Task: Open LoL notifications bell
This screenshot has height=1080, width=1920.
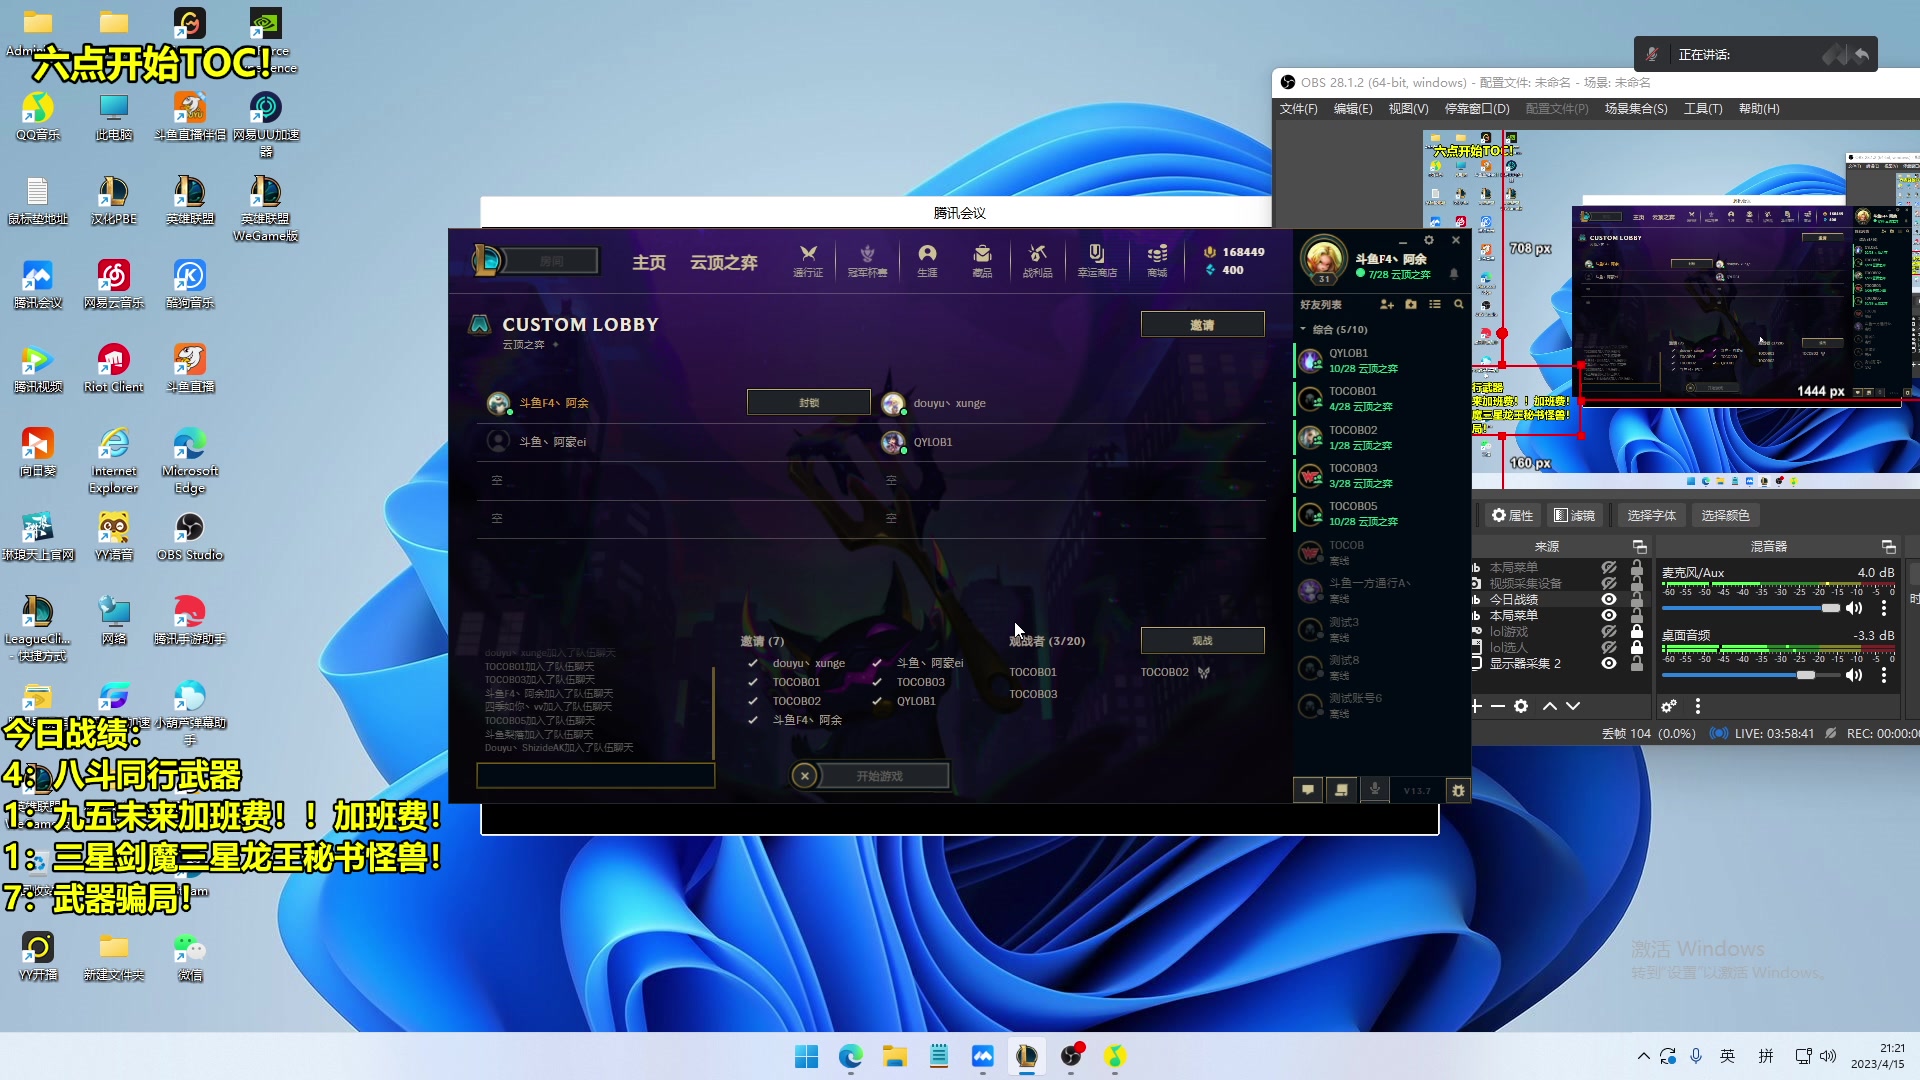Action: click(x=1454, y=273)
